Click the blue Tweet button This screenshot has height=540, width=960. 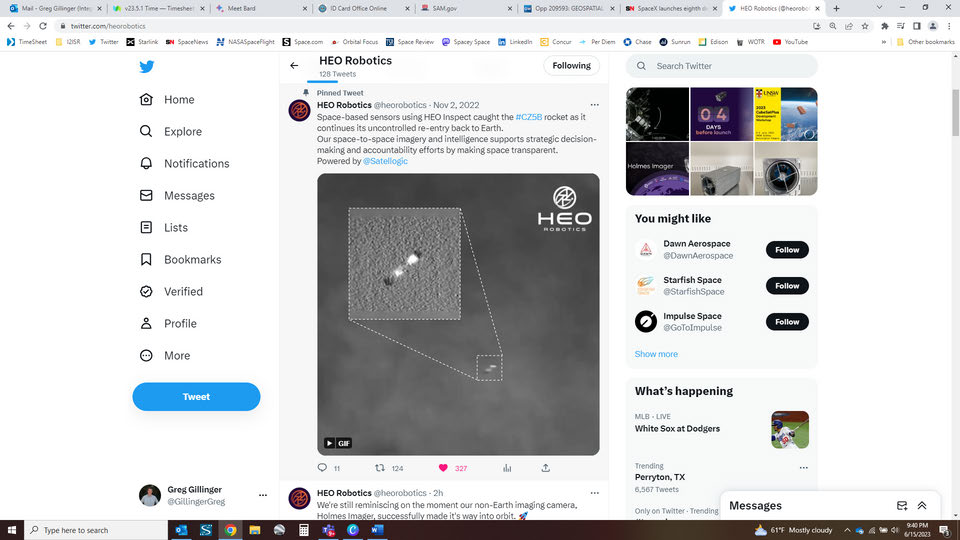(x=196, y=397)
